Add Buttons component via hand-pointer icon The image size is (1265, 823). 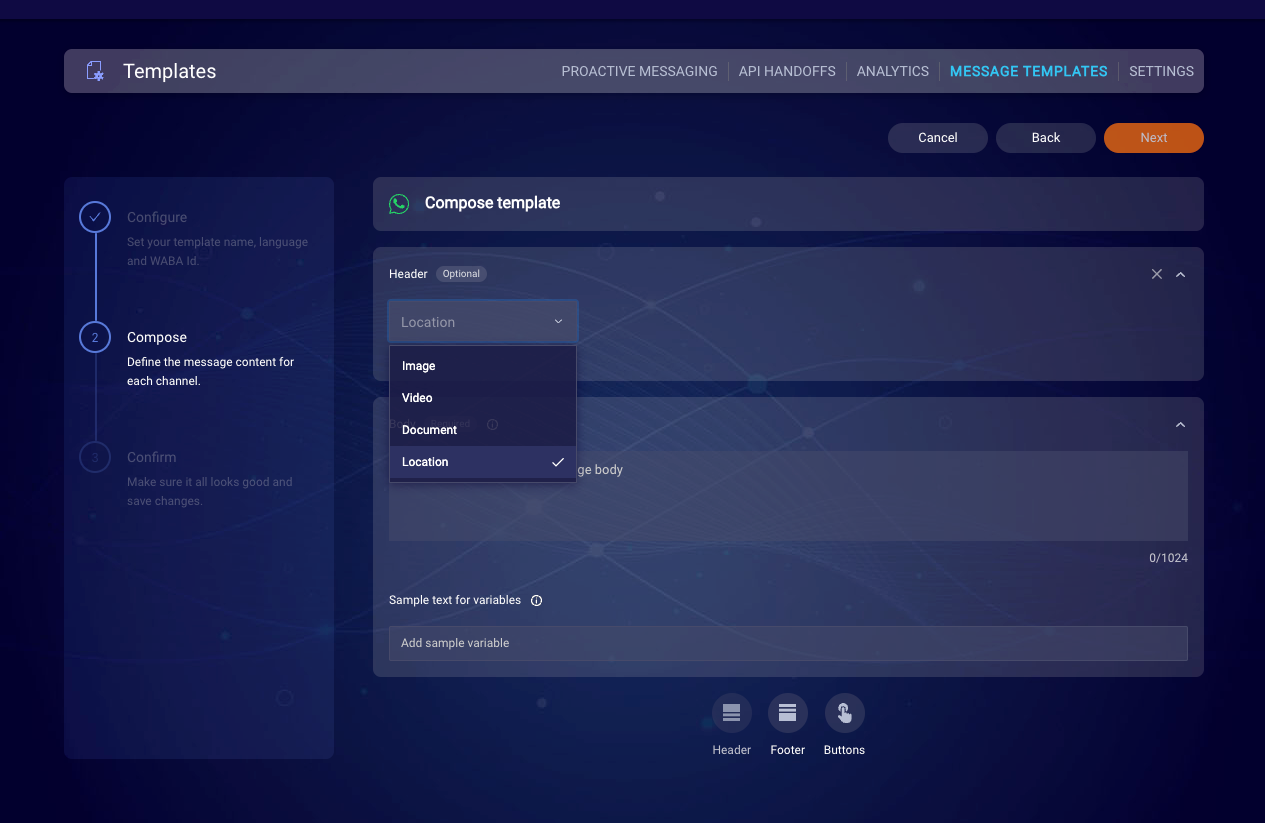click(844, 713)
